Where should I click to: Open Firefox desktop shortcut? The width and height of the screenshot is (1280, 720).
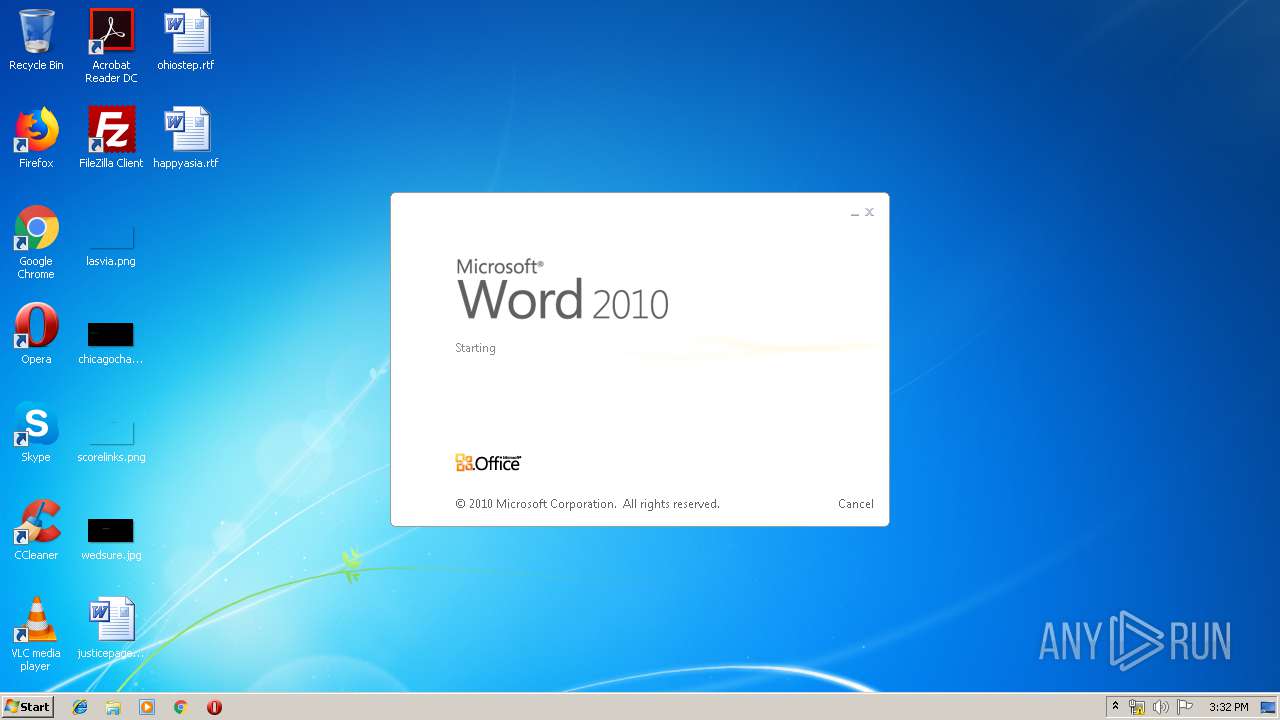pos(36,138)
